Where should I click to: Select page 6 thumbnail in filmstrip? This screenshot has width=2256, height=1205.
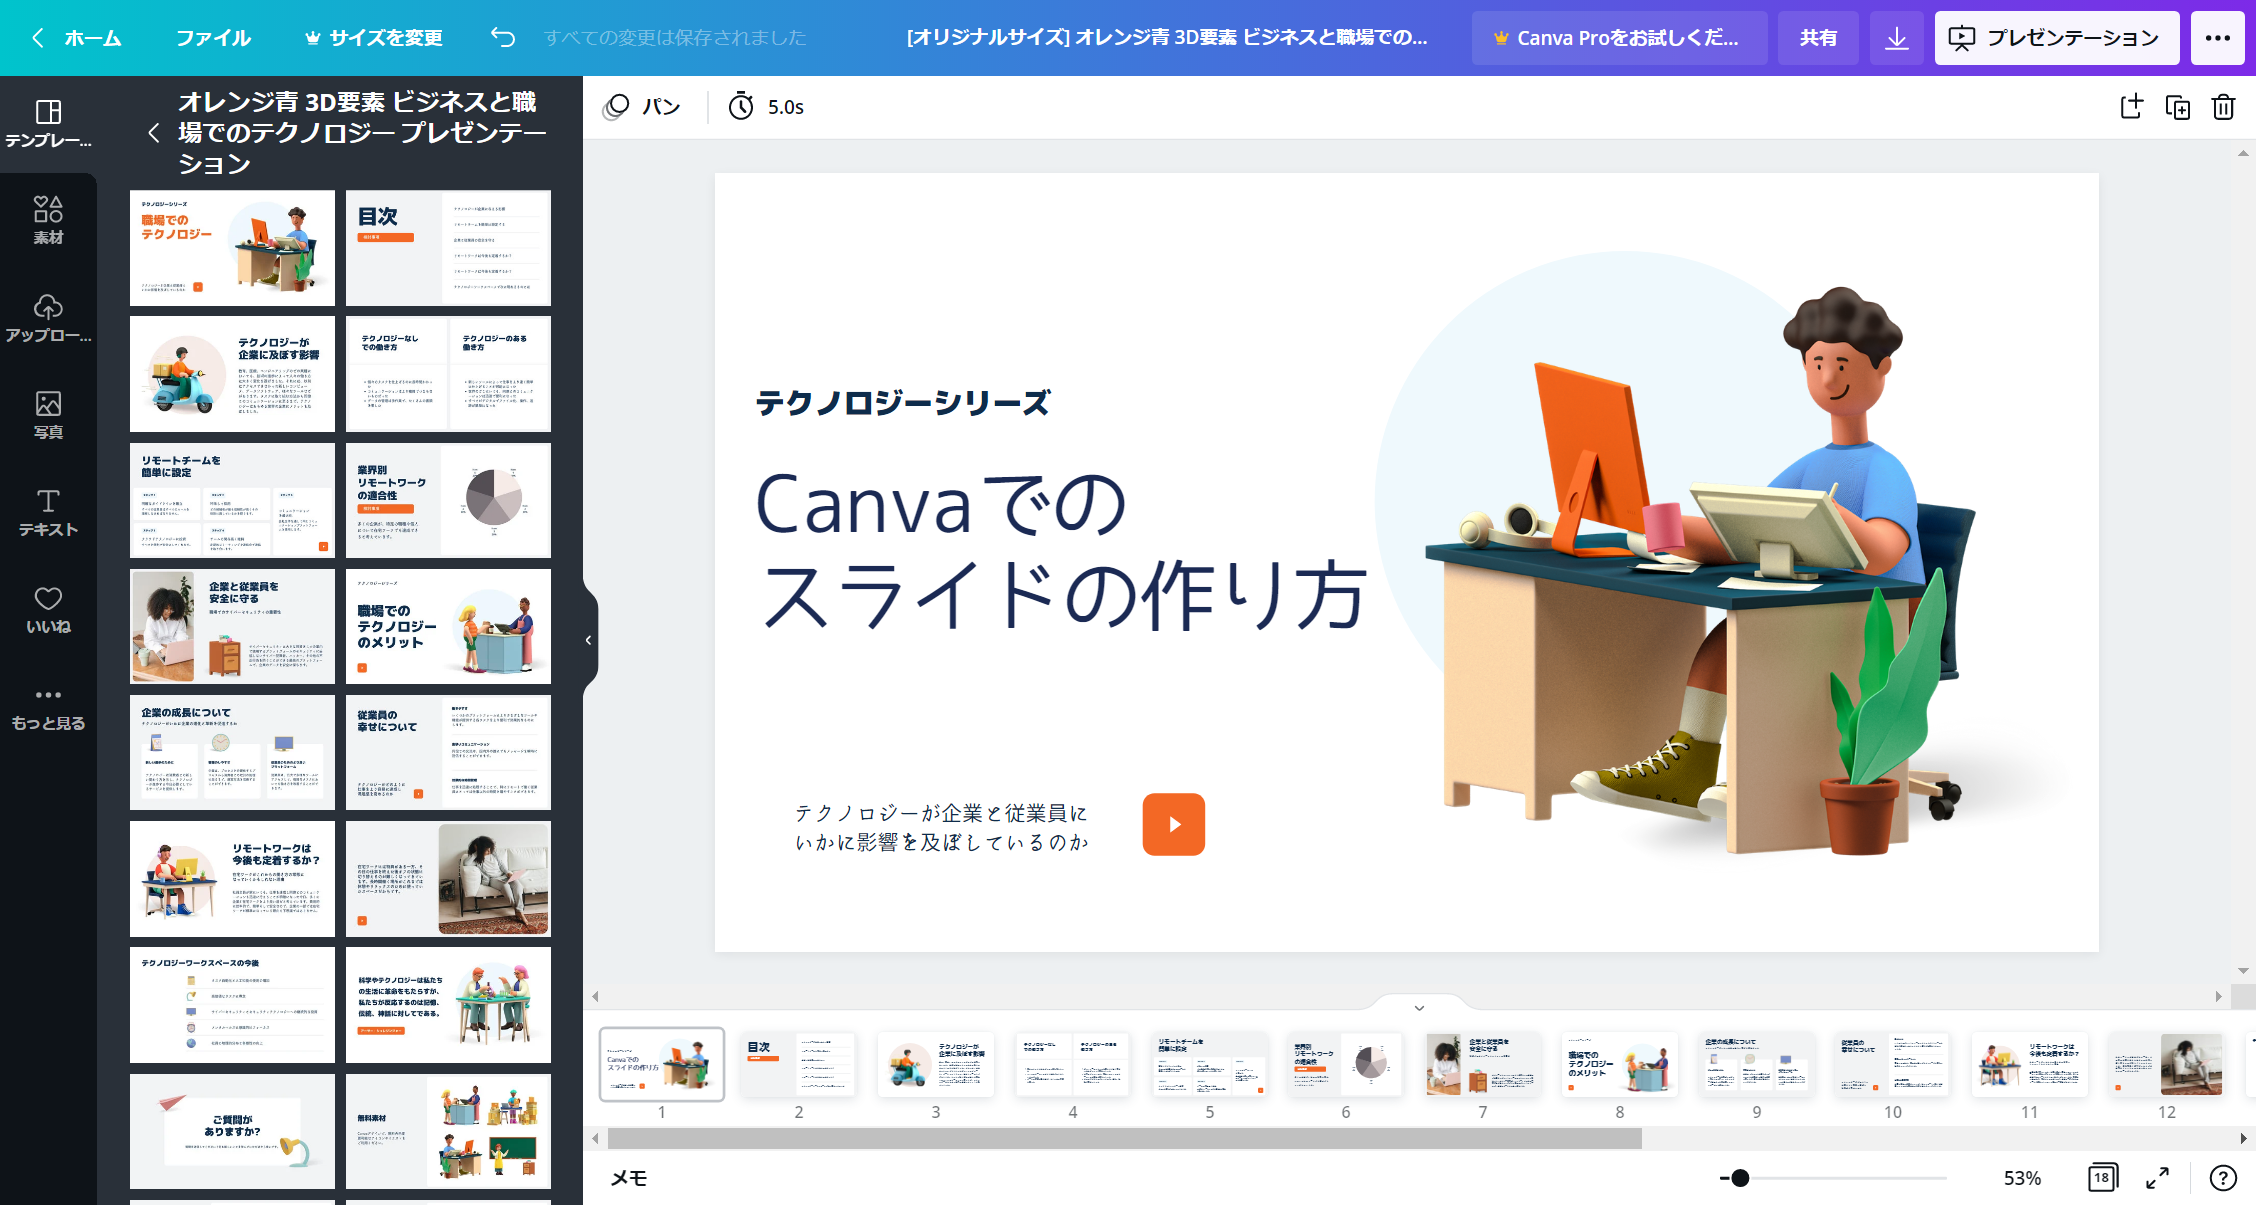pyautogui.click(x=1346, y=1064)
